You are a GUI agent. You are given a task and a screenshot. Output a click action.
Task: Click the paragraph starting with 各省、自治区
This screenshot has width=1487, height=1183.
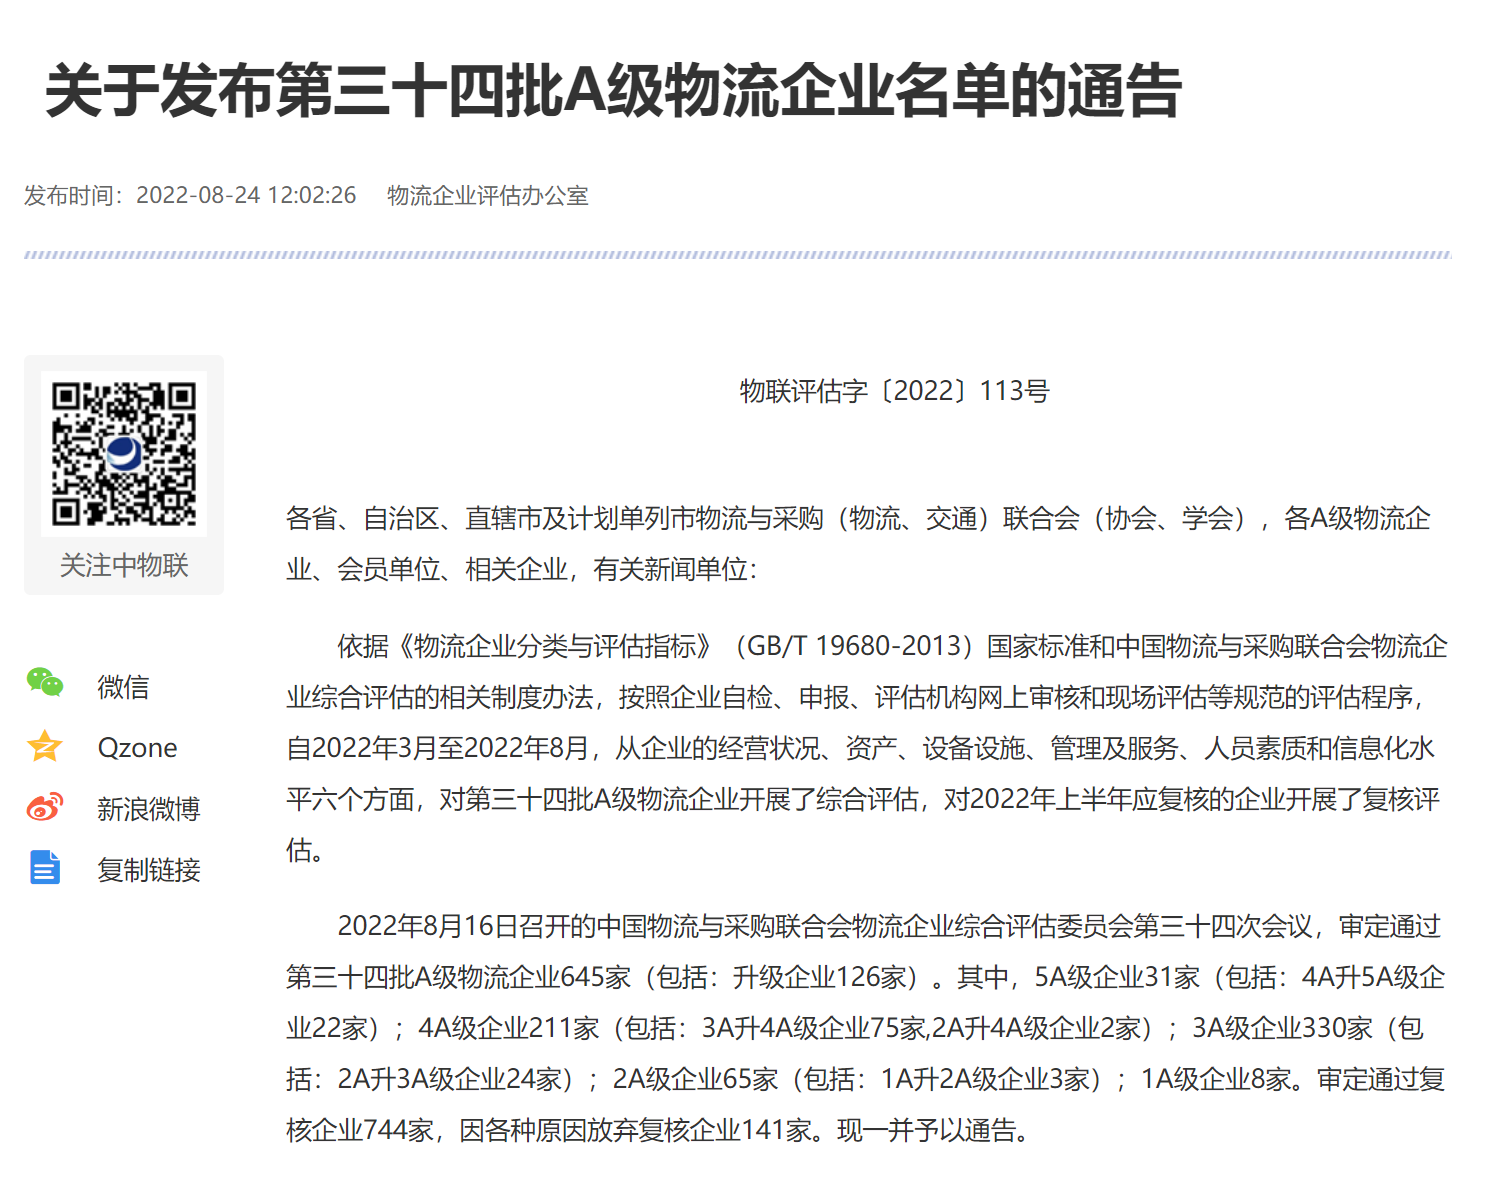(x=858, y=519)
